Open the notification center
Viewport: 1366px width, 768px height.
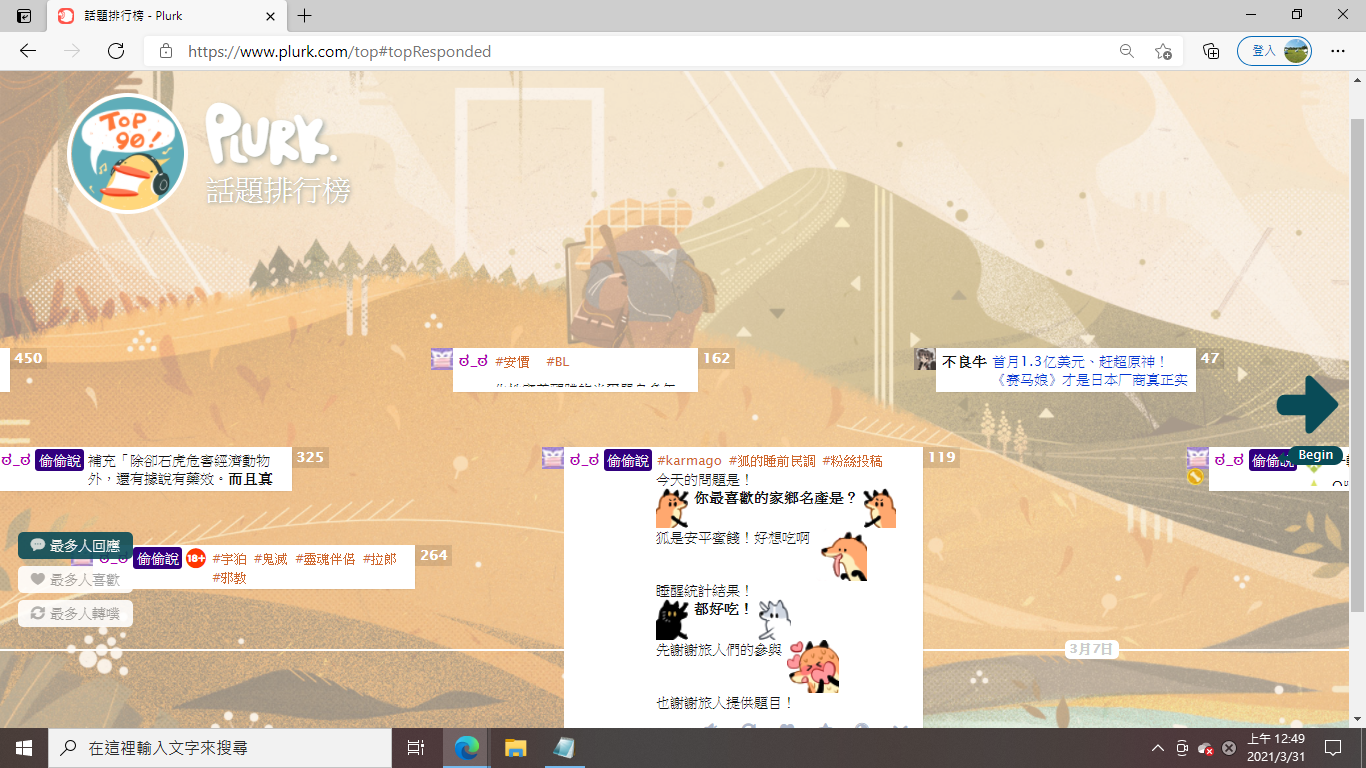[x=1333, y=747]
